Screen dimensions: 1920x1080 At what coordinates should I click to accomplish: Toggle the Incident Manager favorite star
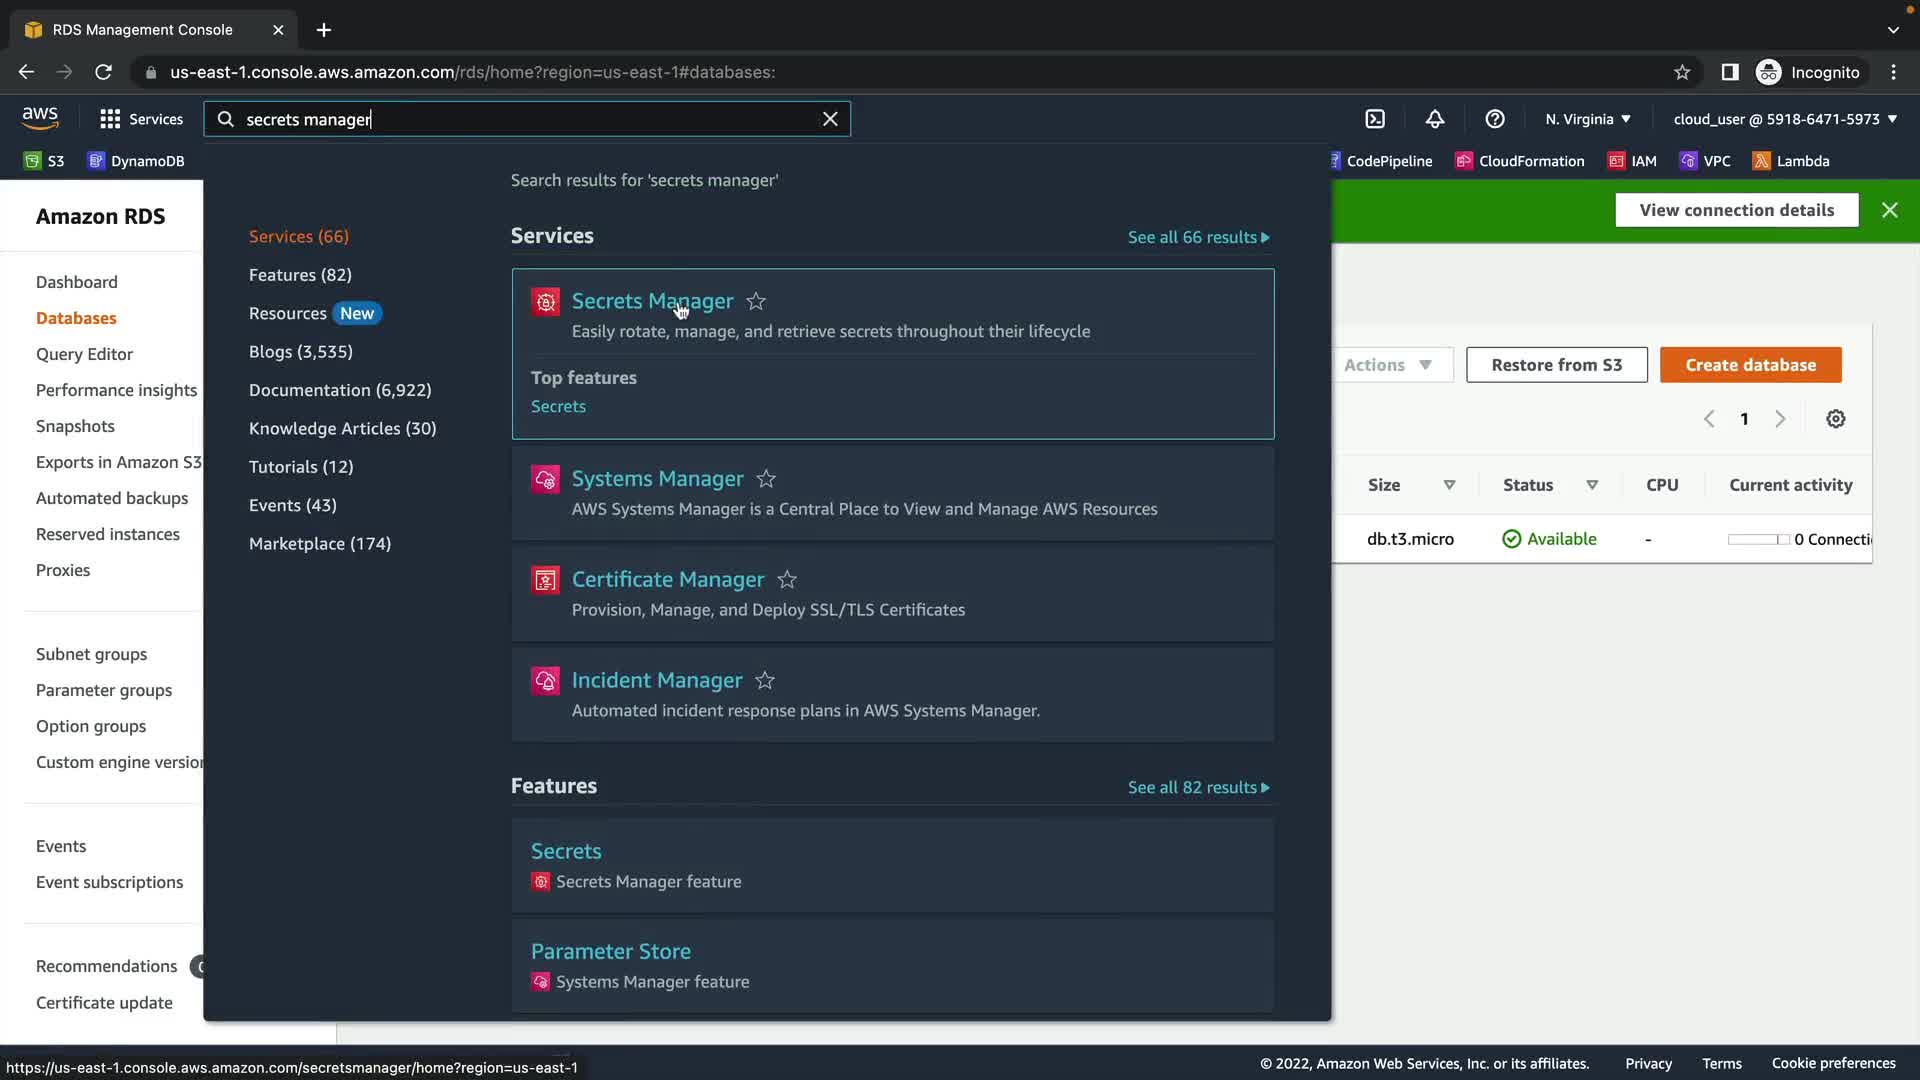pos(765,681)
